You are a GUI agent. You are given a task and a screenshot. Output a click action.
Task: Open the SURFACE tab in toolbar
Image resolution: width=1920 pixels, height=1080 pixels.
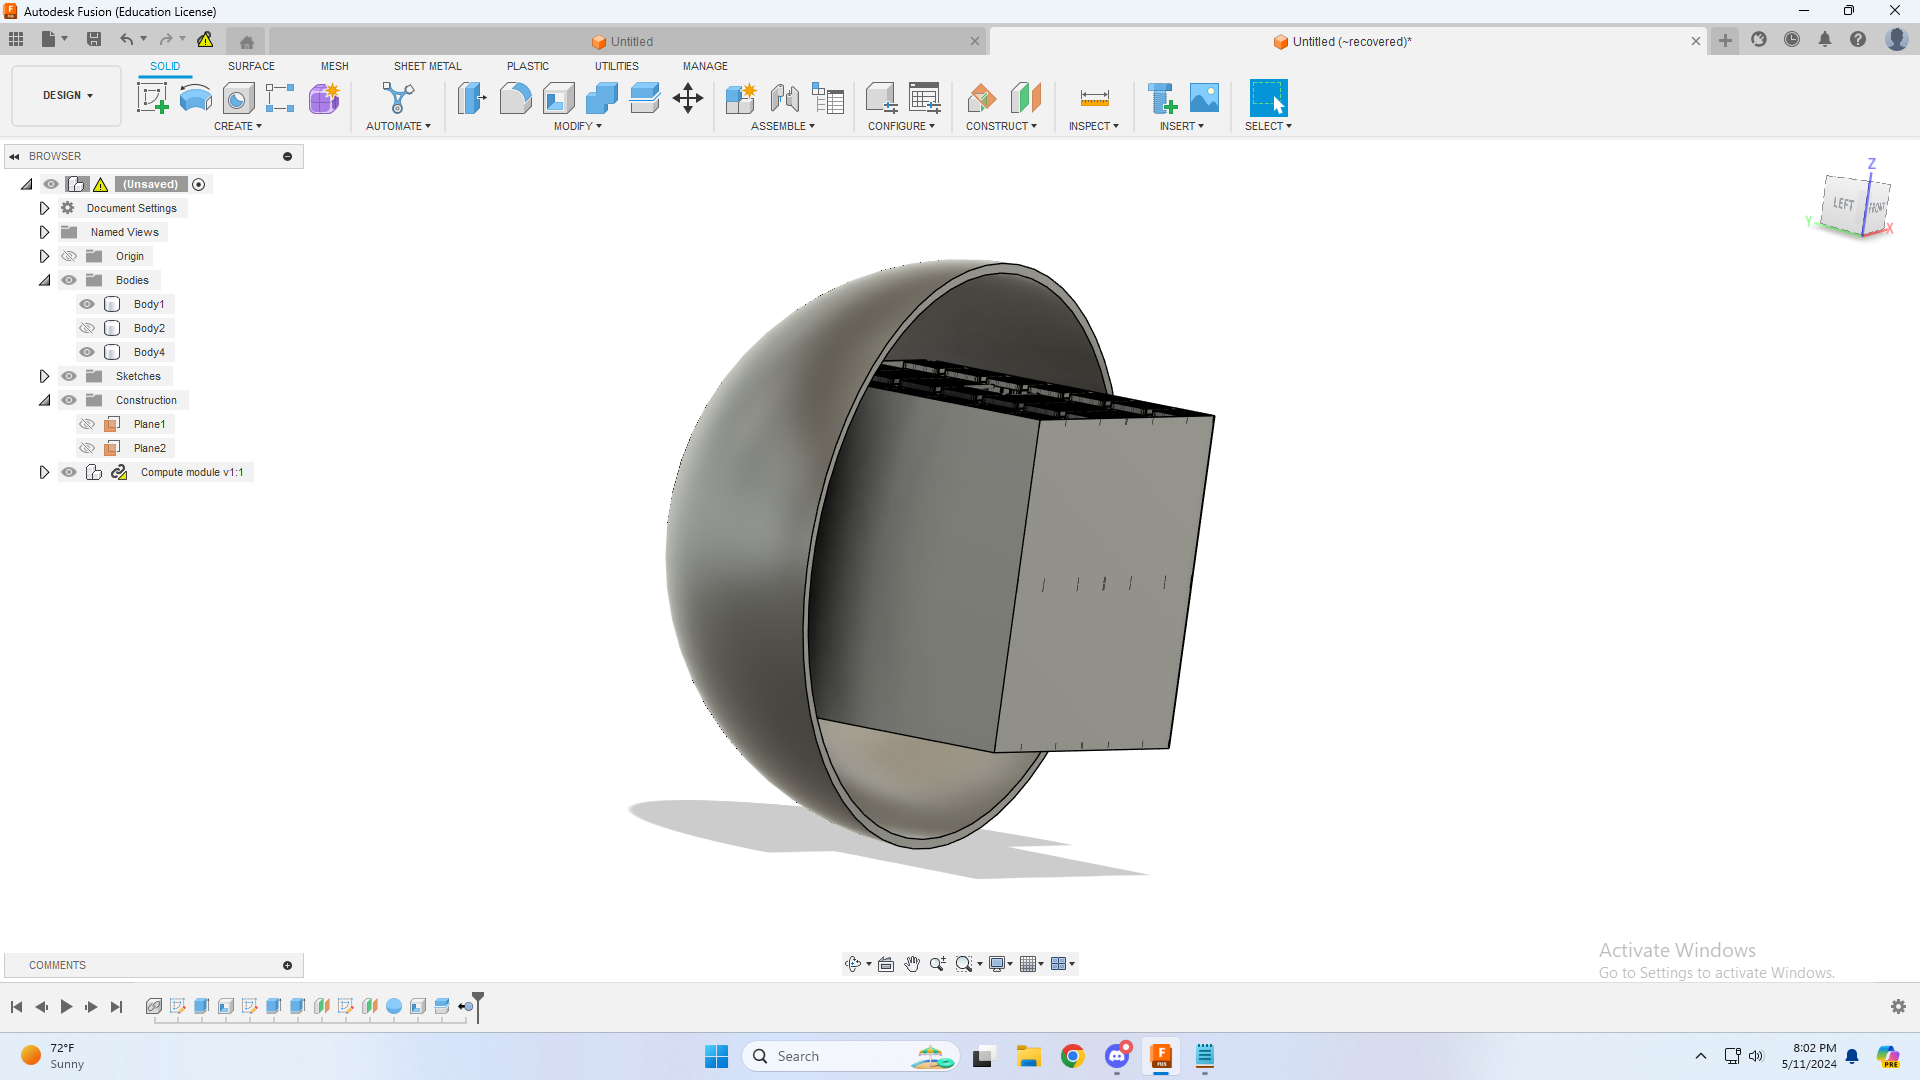tap(251, 66)
